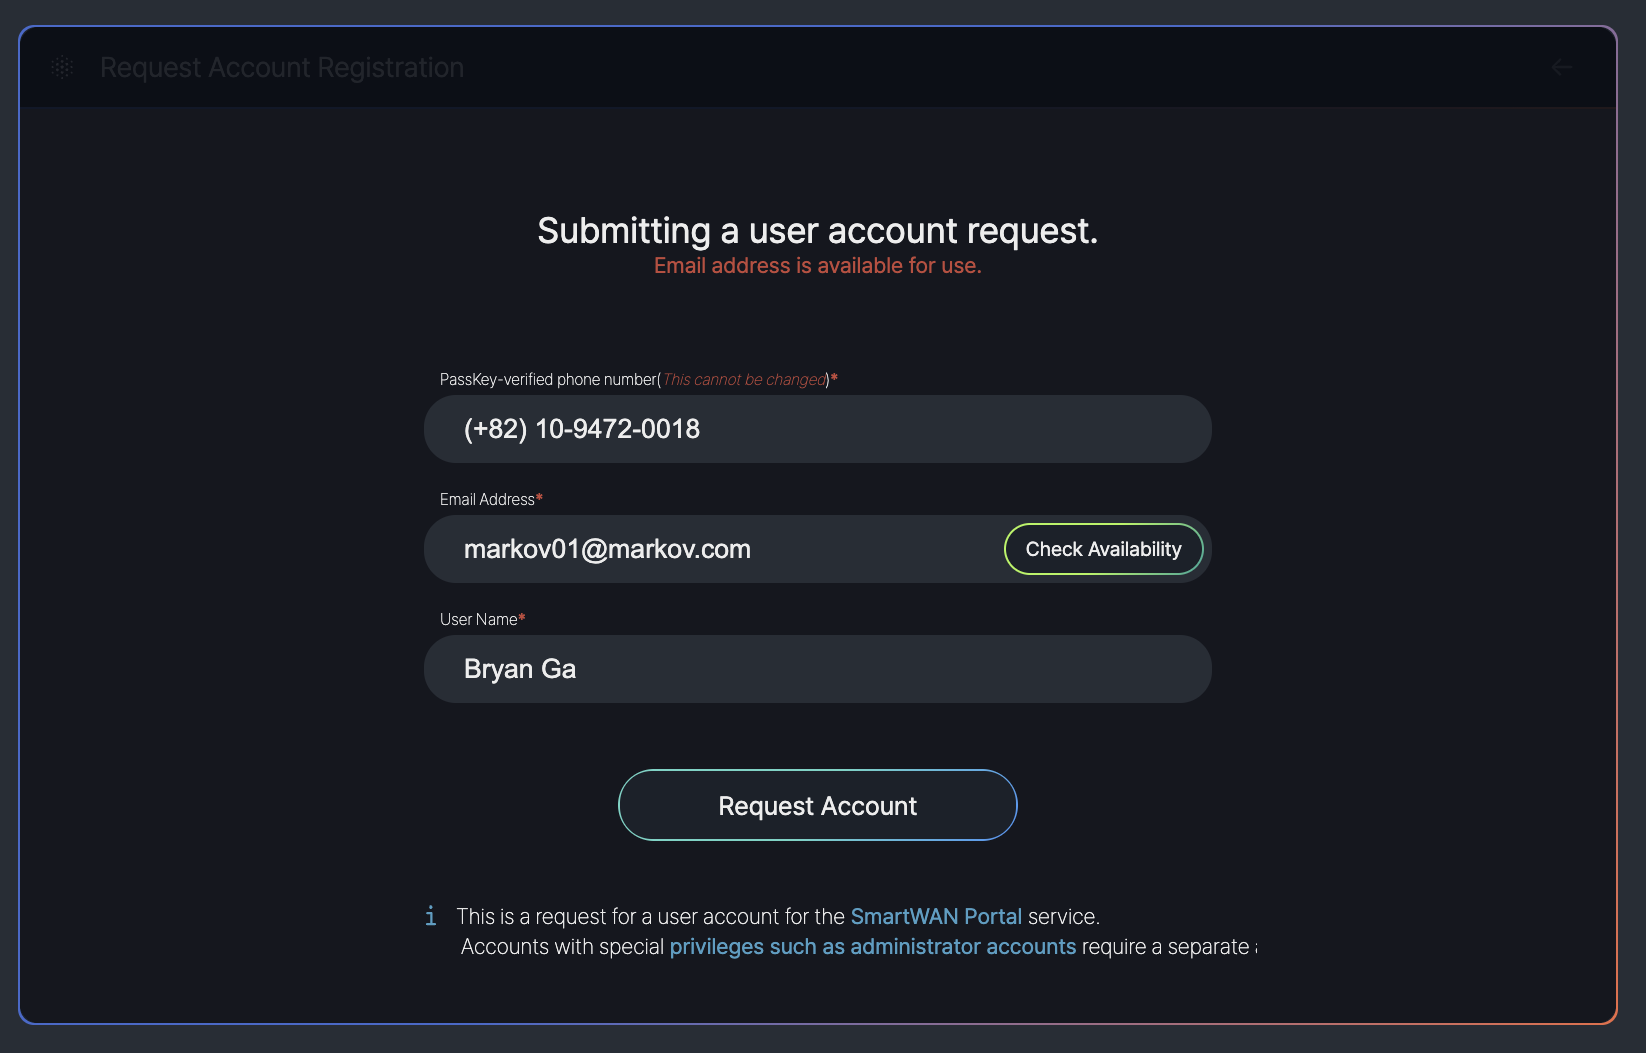The height and width of the screenshot is (1053, 1646).
Task: Click the User Name field label
Action: (478, 619)
